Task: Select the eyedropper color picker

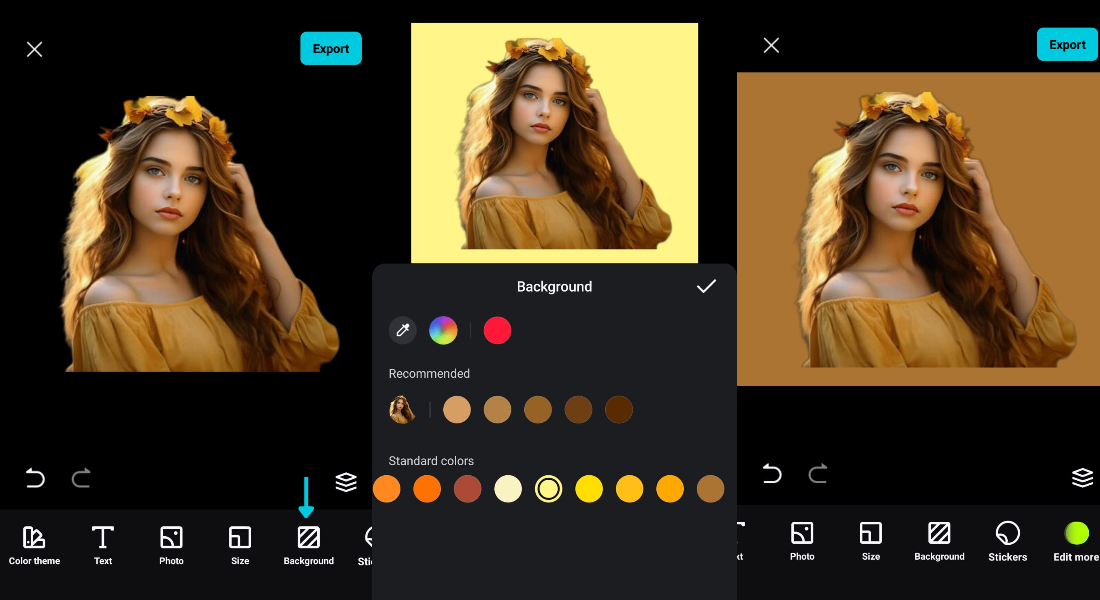Action: pyautogui.click(x=403, y=331)
